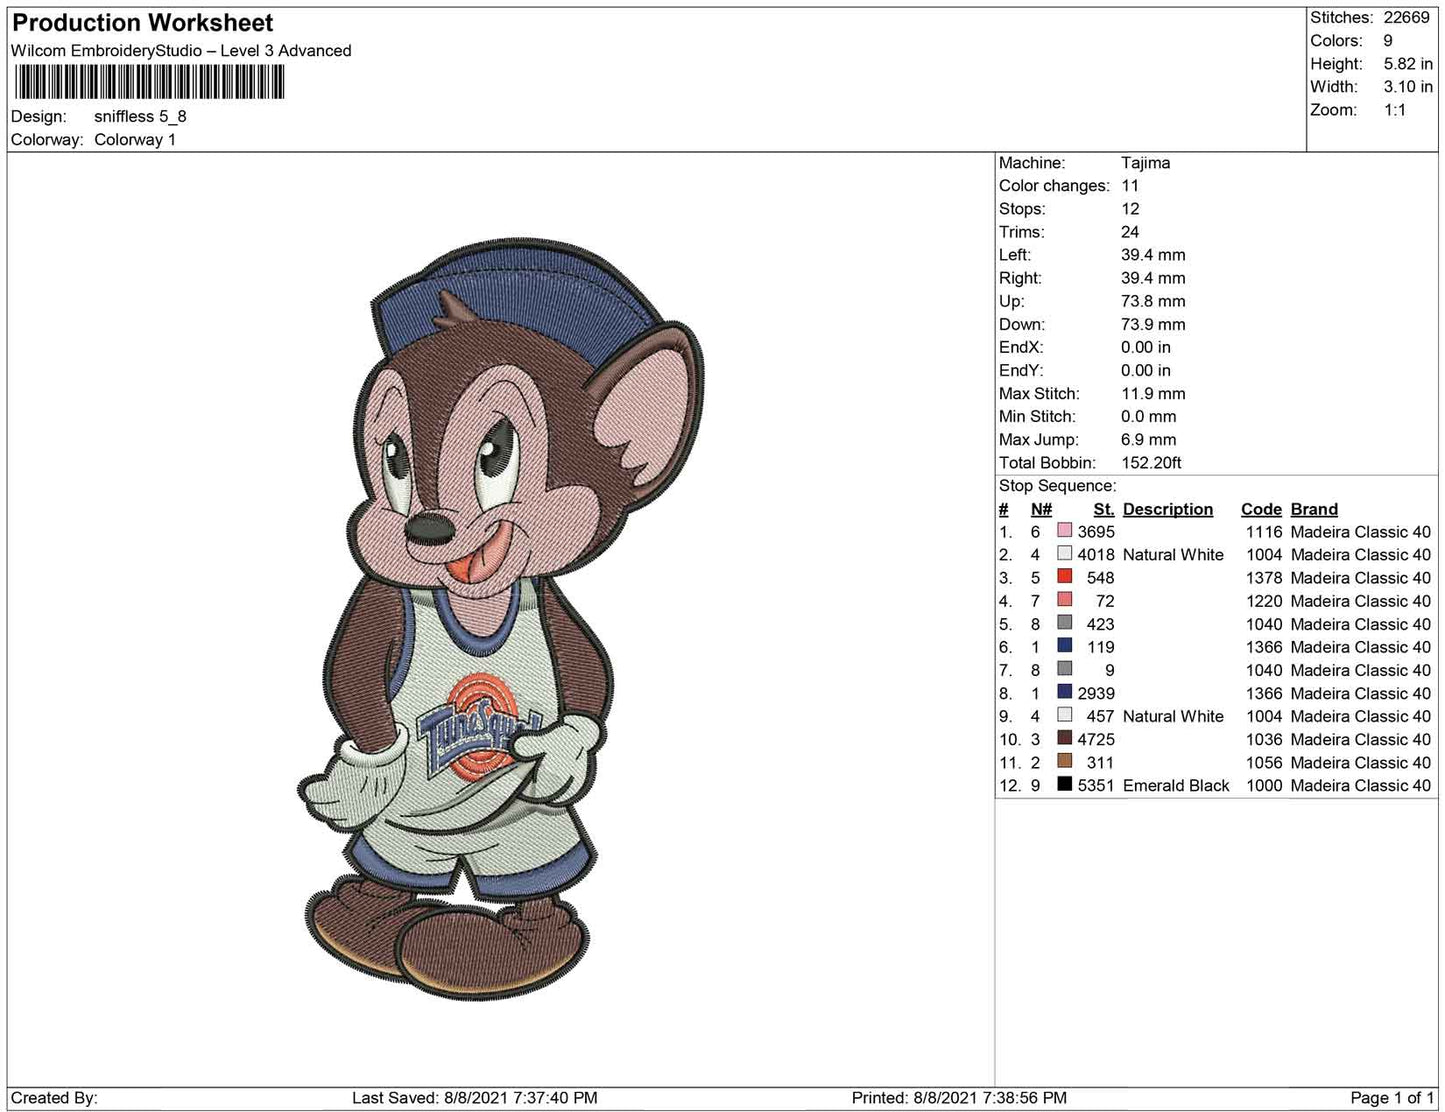Choose the white swatch beside 457 stitches
This screenshot has width=1445, height=1112.
pyautogui.click(x=1064, y=715)
